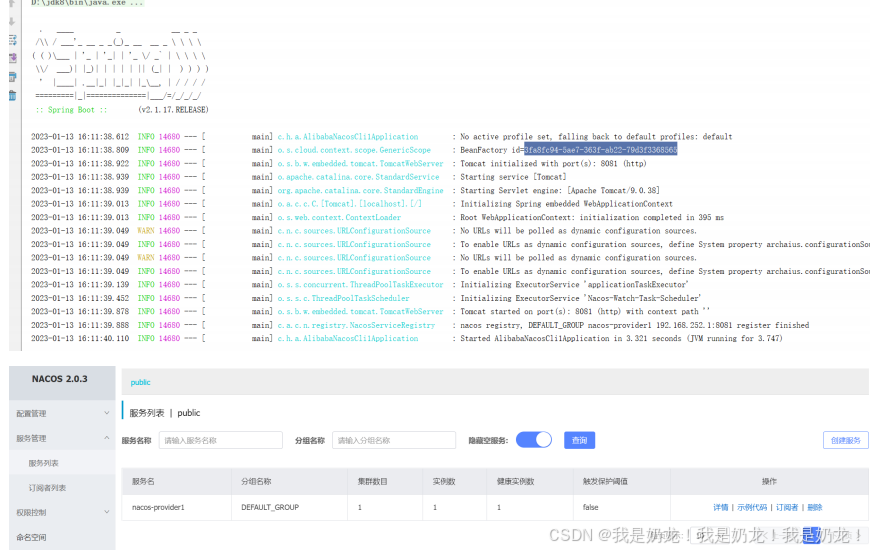Screen dimensions: 870x550
Task: Select the public namespace tab
Action: (x=140, y=382)
